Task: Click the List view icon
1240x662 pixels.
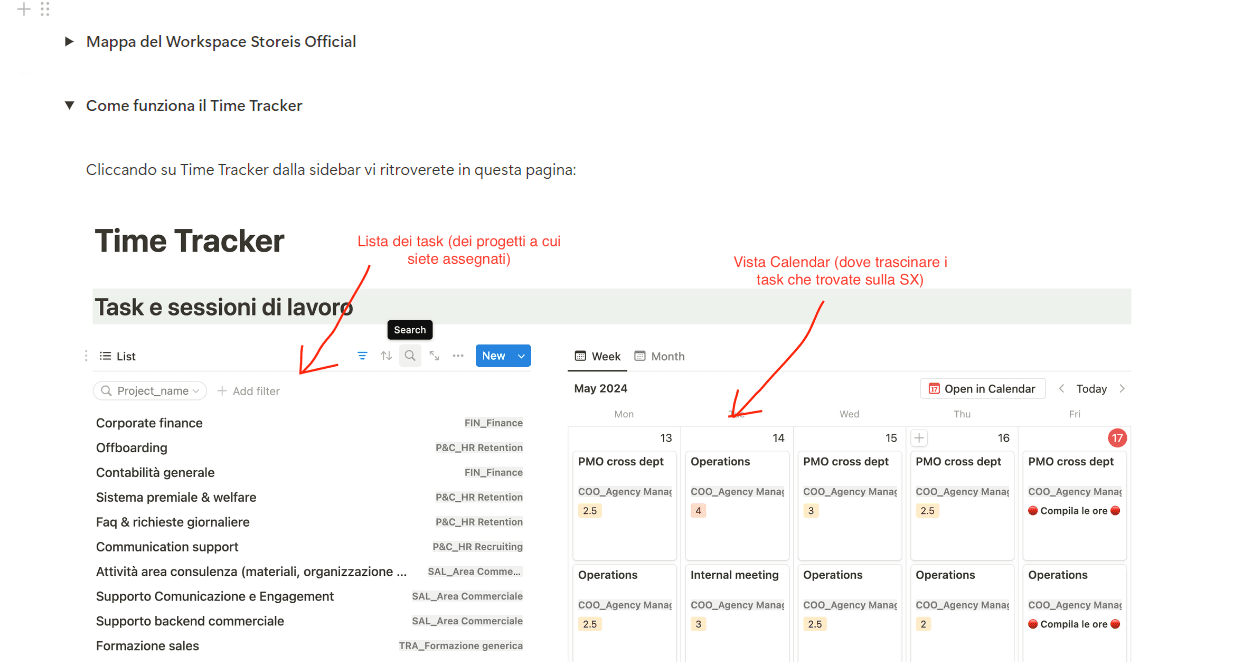Action: click(x=104, y=355)
